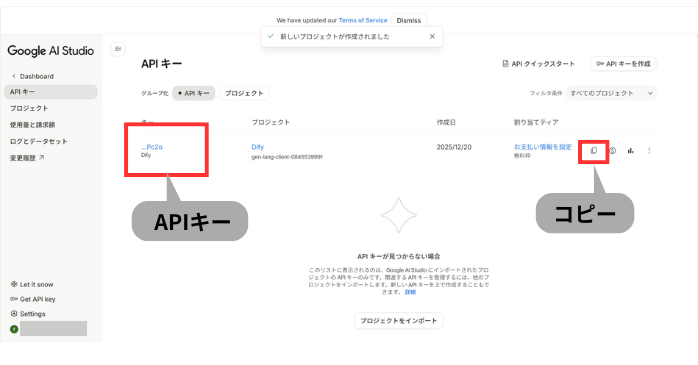Image resolution: width=698 pixels, height=365 pixels.
Task: Close the new project created notification
Action: pos(432,36)
